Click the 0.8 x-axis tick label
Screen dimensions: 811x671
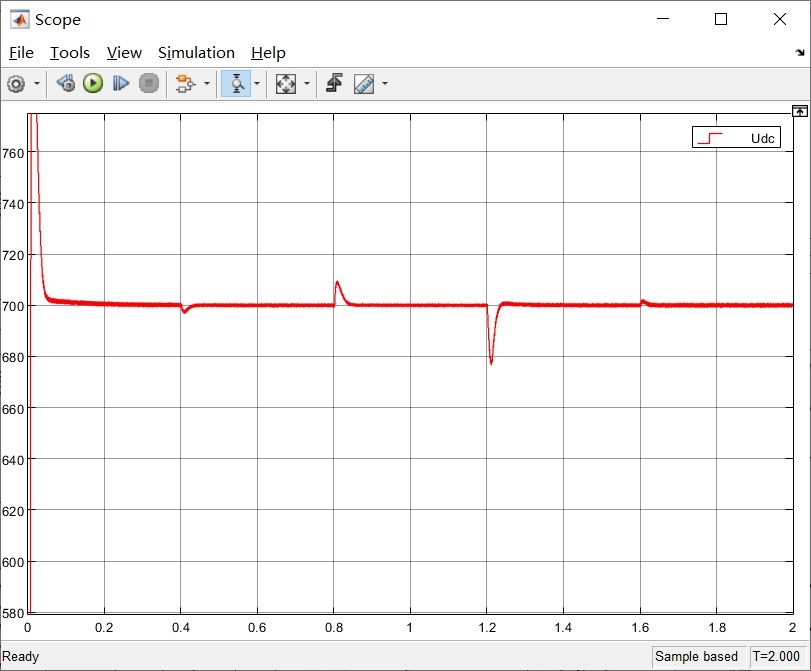(334, 628)
